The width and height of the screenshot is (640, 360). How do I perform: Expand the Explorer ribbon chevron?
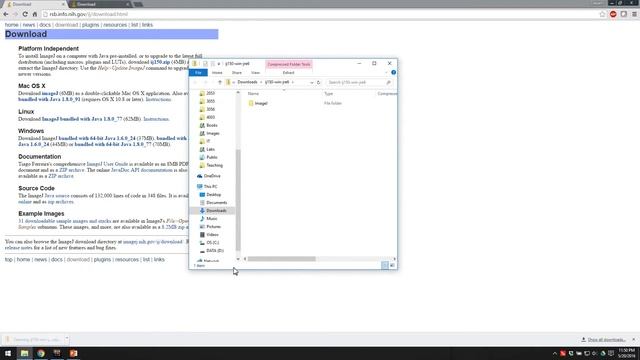[x=386, y=72]
